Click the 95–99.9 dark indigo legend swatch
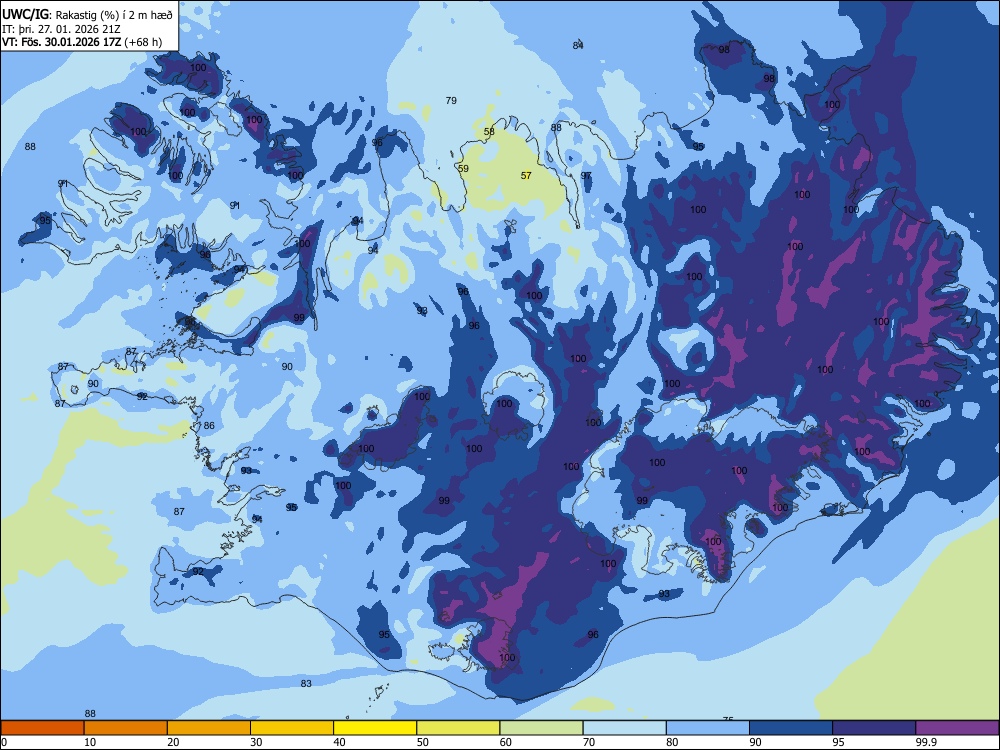Viewport: 1000px width, 750px height. [874, 728]
